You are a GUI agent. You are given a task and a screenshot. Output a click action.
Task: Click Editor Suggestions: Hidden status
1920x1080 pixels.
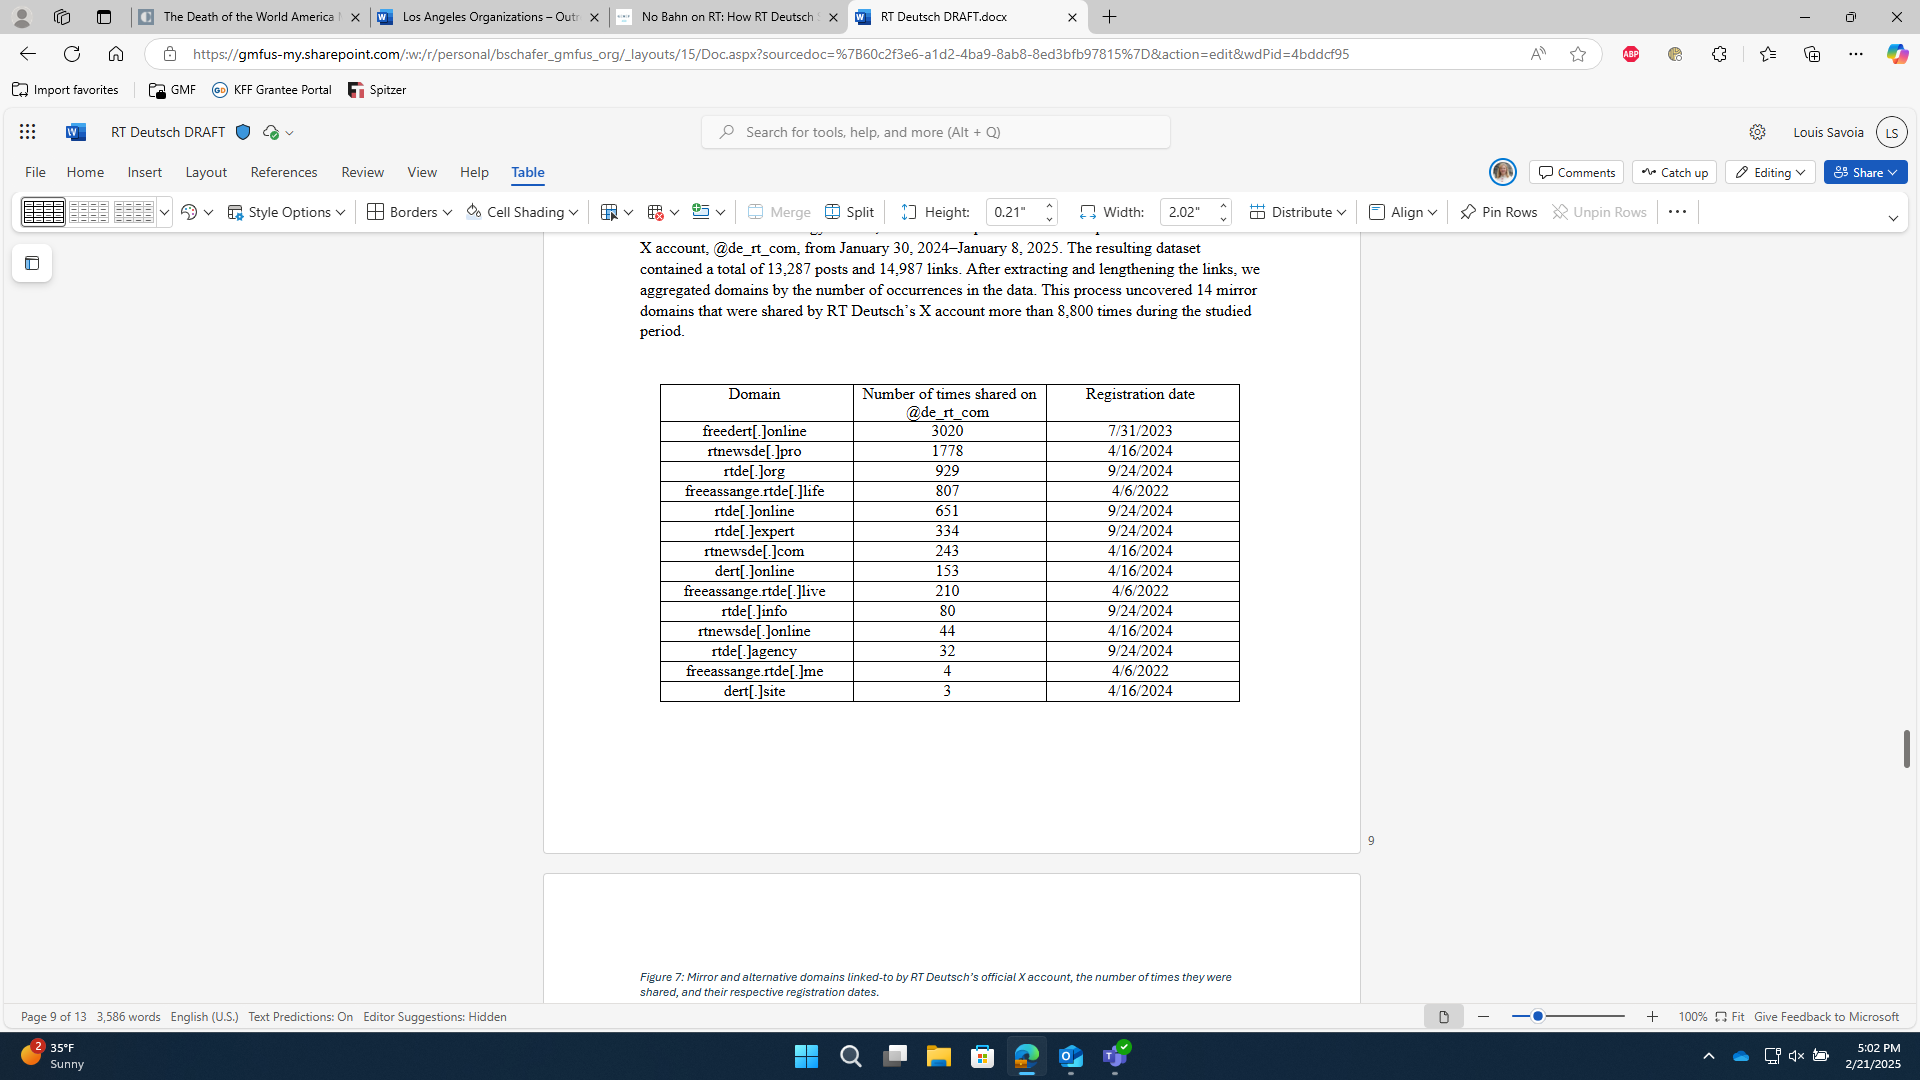tap(434, 1017)
